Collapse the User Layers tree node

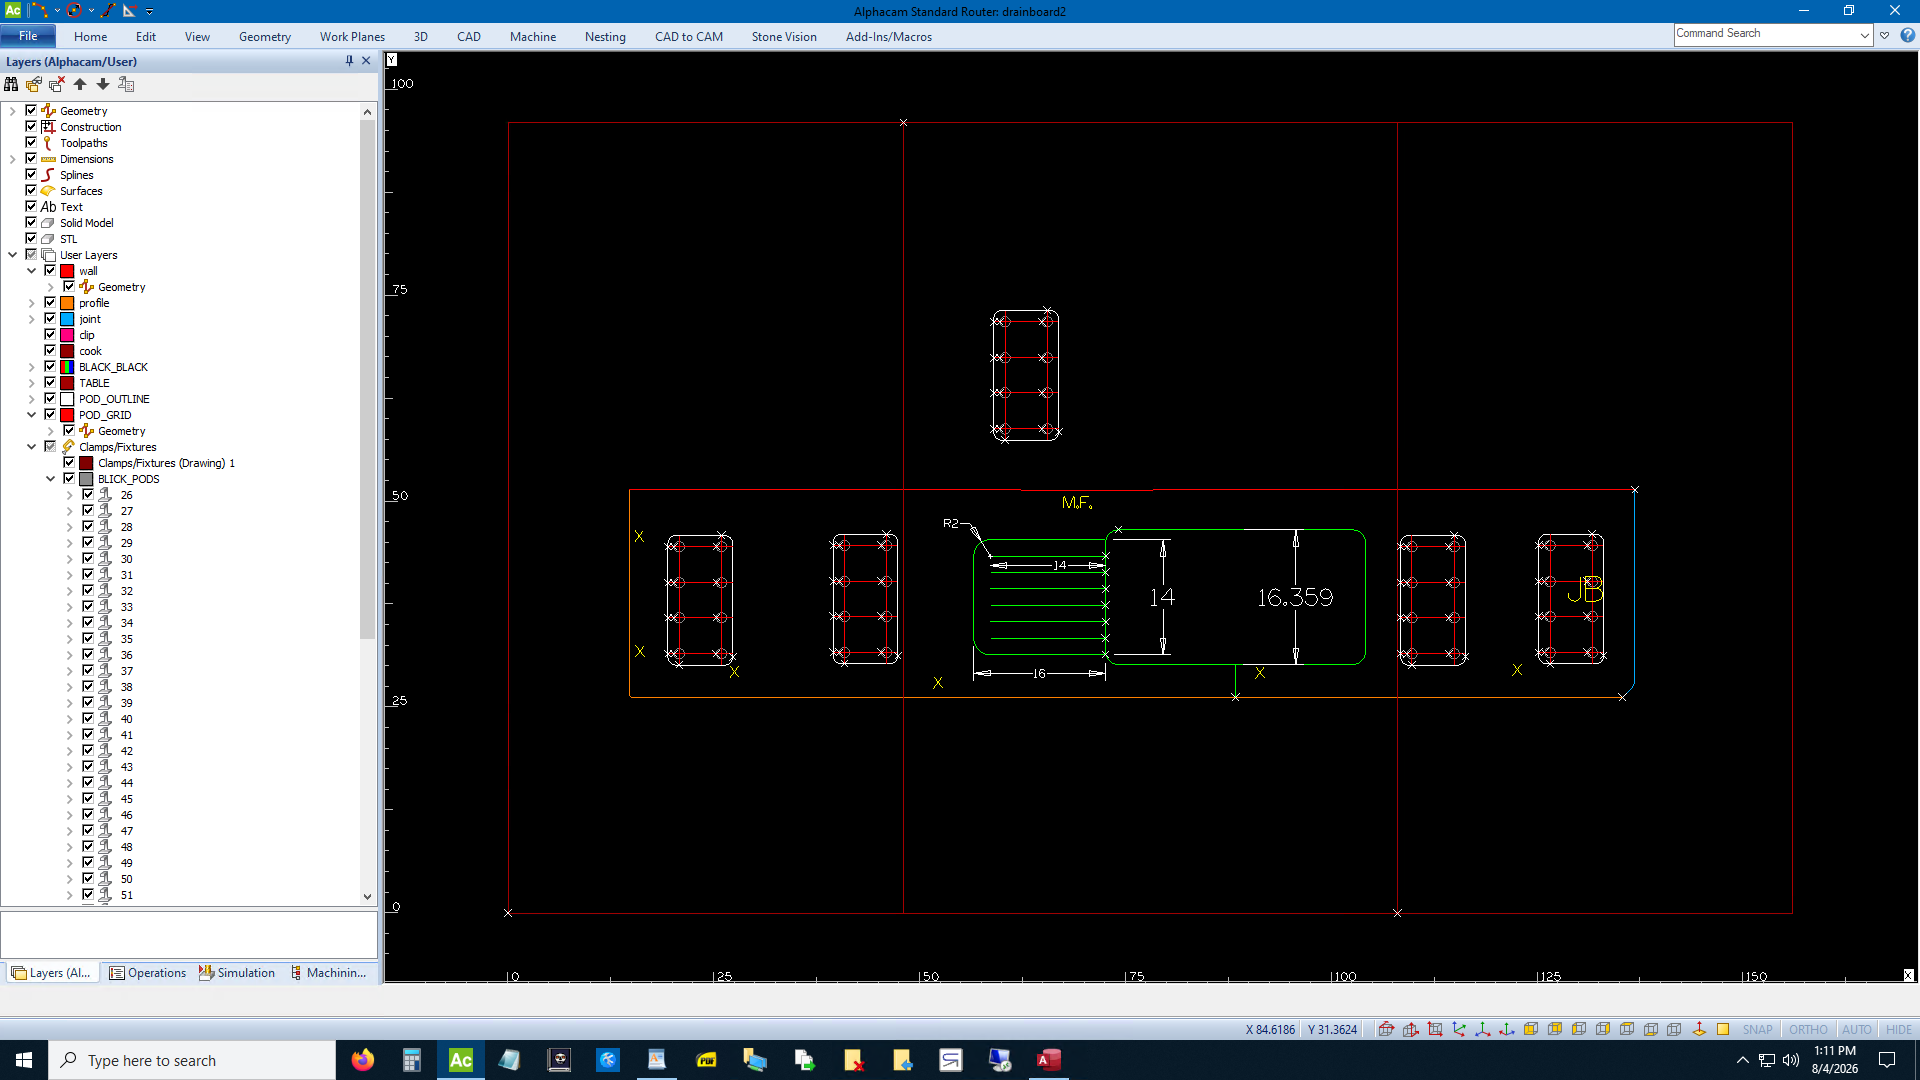tap(12, 255)
